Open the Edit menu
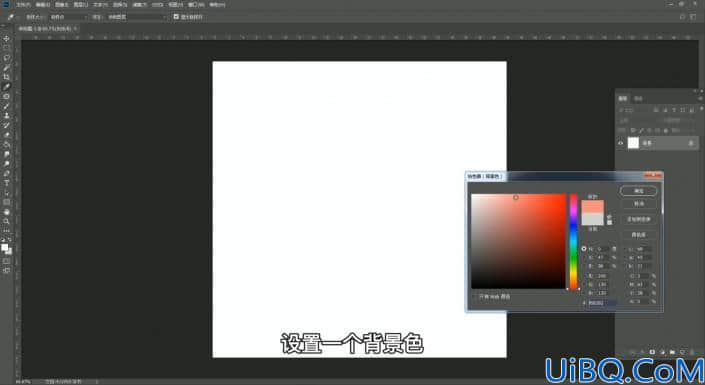Screen dimensions: 705x385 (43, 4)
